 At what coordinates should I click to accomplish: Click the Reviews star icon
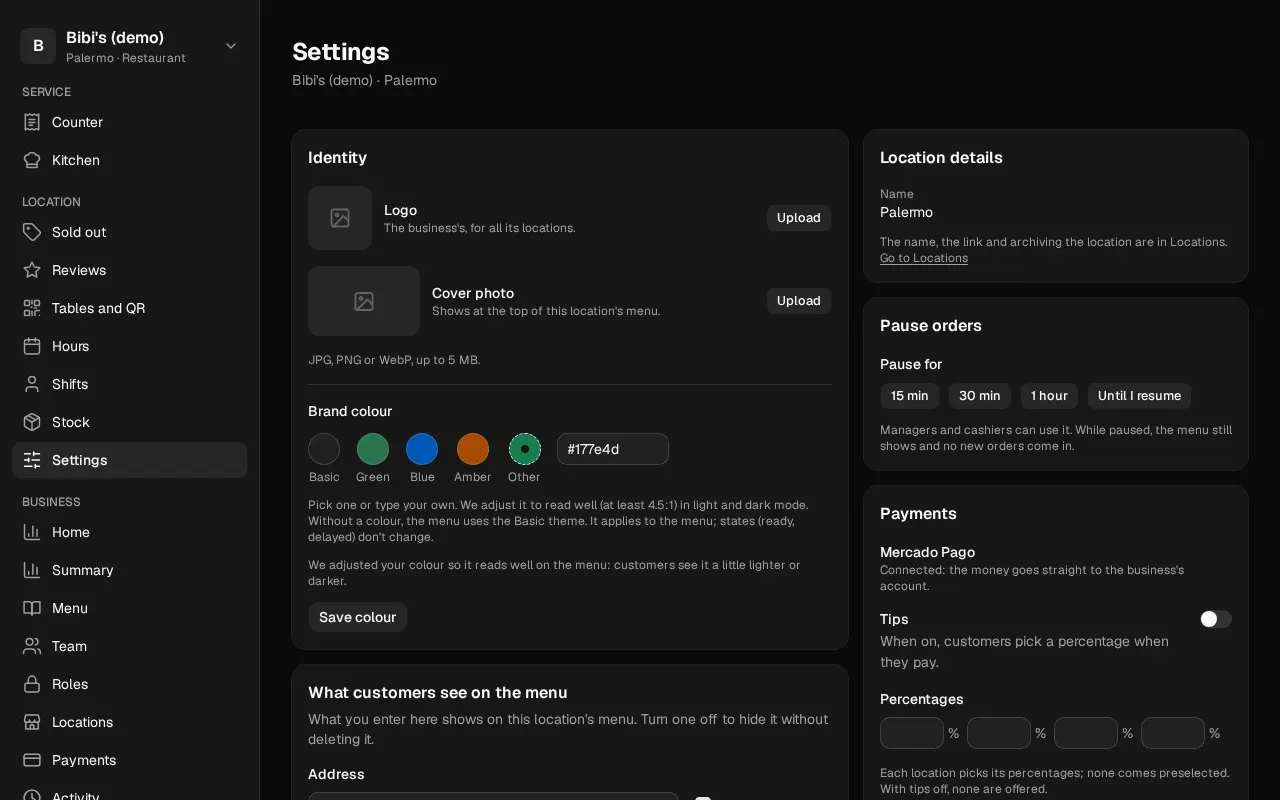32,270
